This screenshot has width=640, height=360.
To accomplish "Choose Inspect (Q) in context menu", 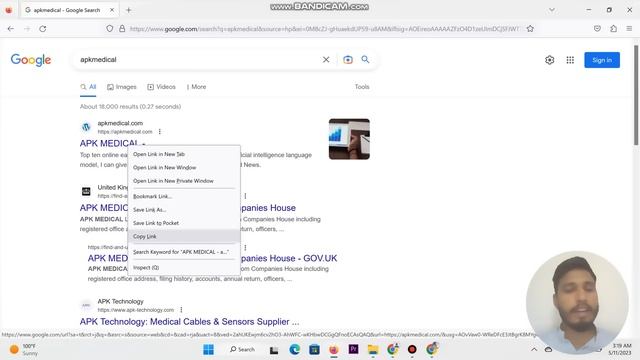I will 184,268.
